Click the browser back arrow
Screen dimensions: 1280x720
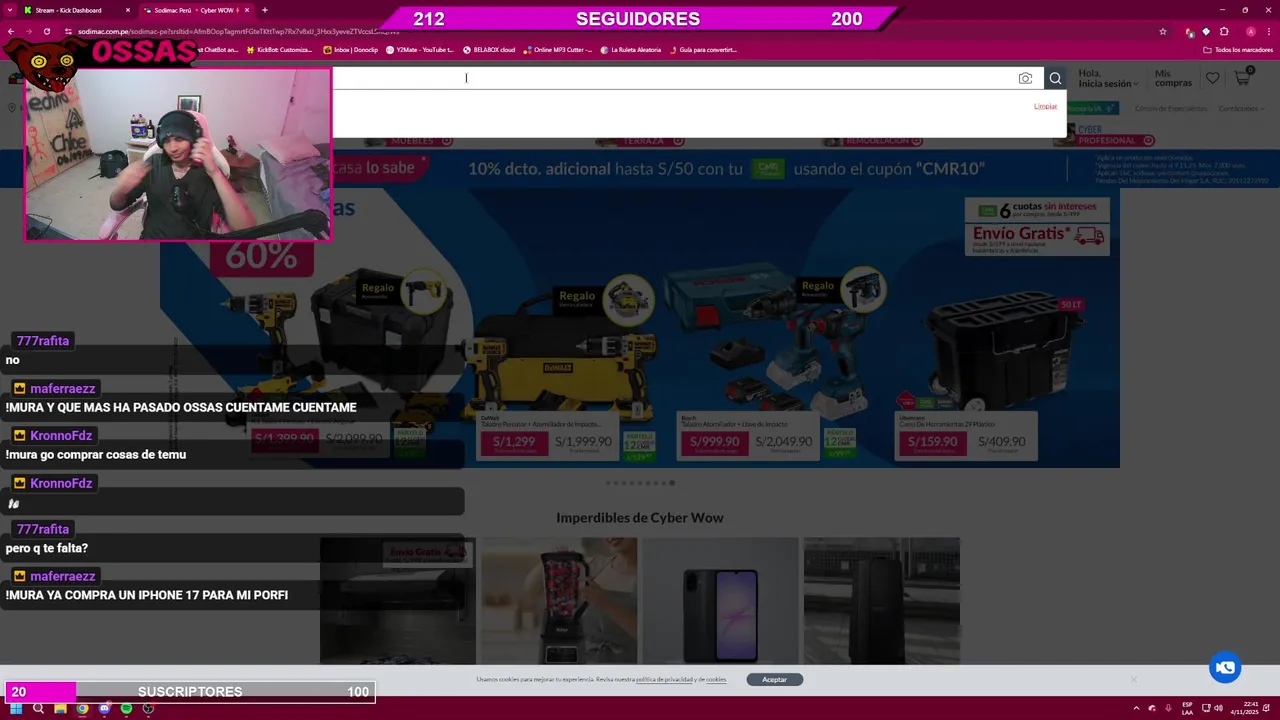[x=12, y=31]
